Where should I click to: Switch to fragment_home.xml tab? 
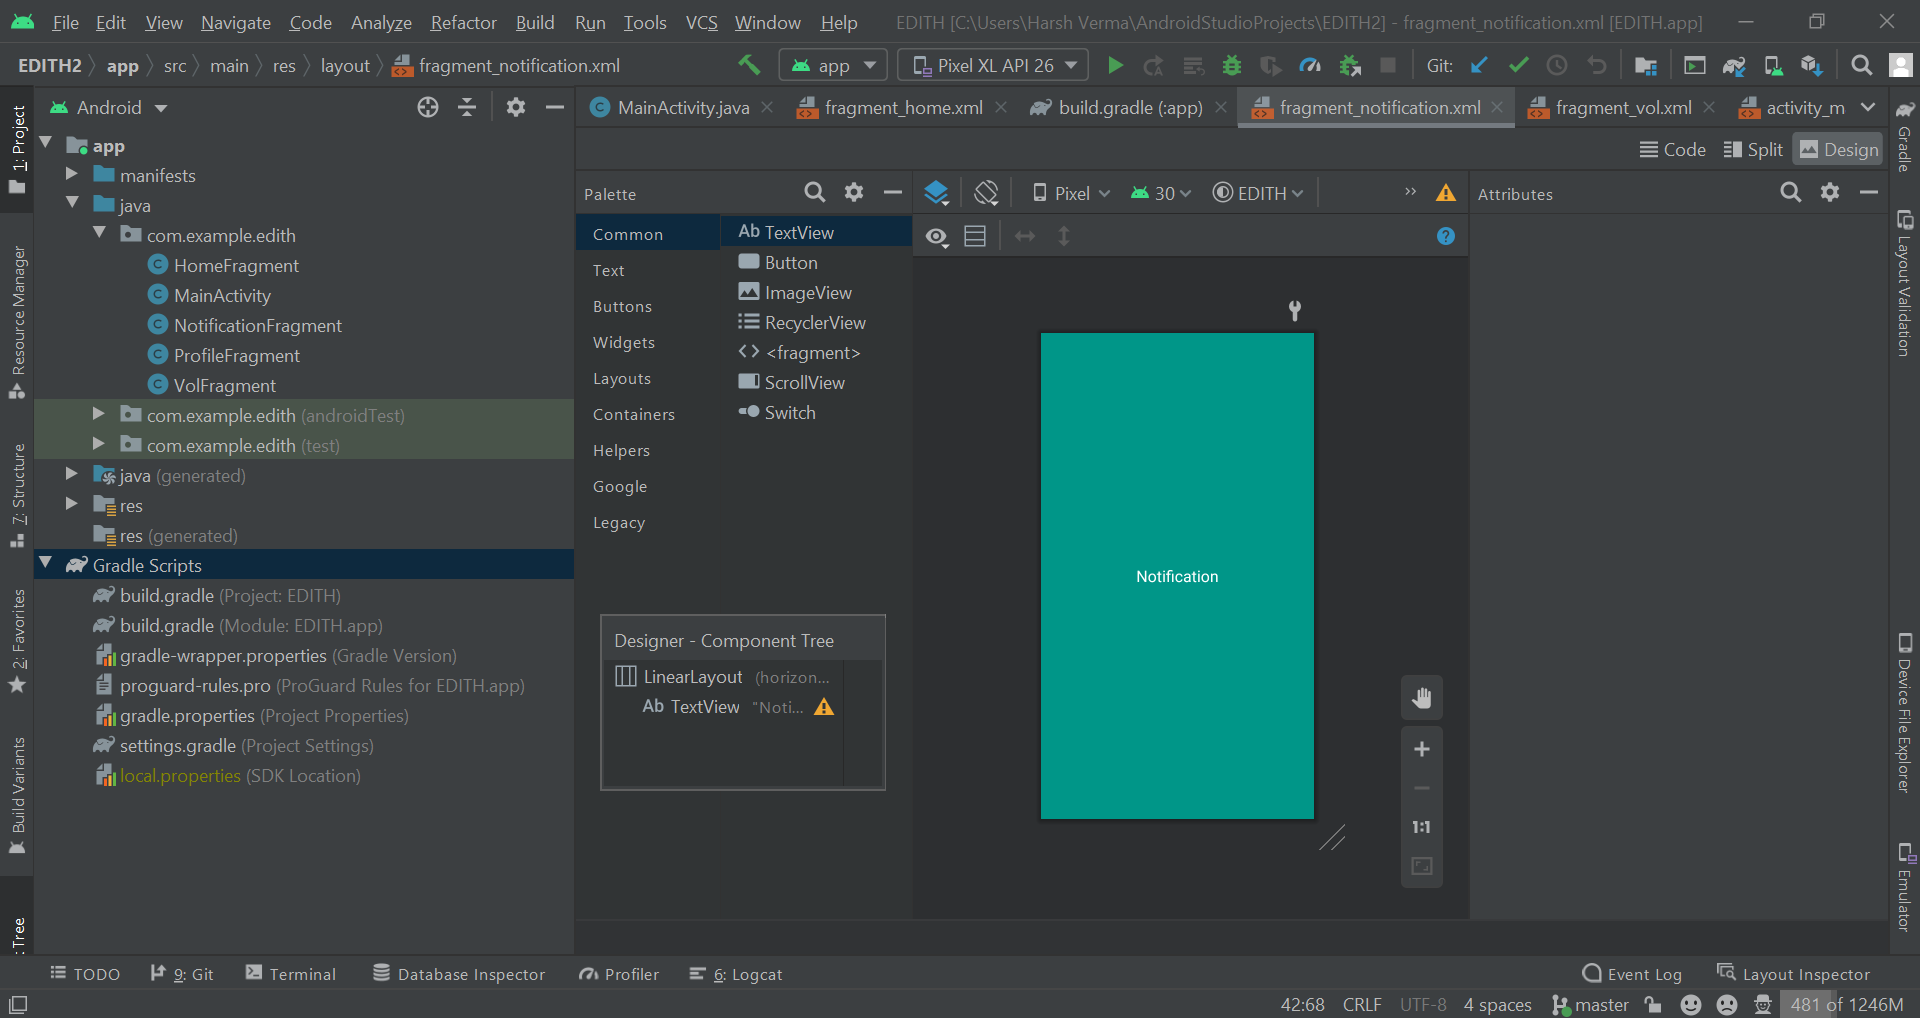tap(902, 108)
